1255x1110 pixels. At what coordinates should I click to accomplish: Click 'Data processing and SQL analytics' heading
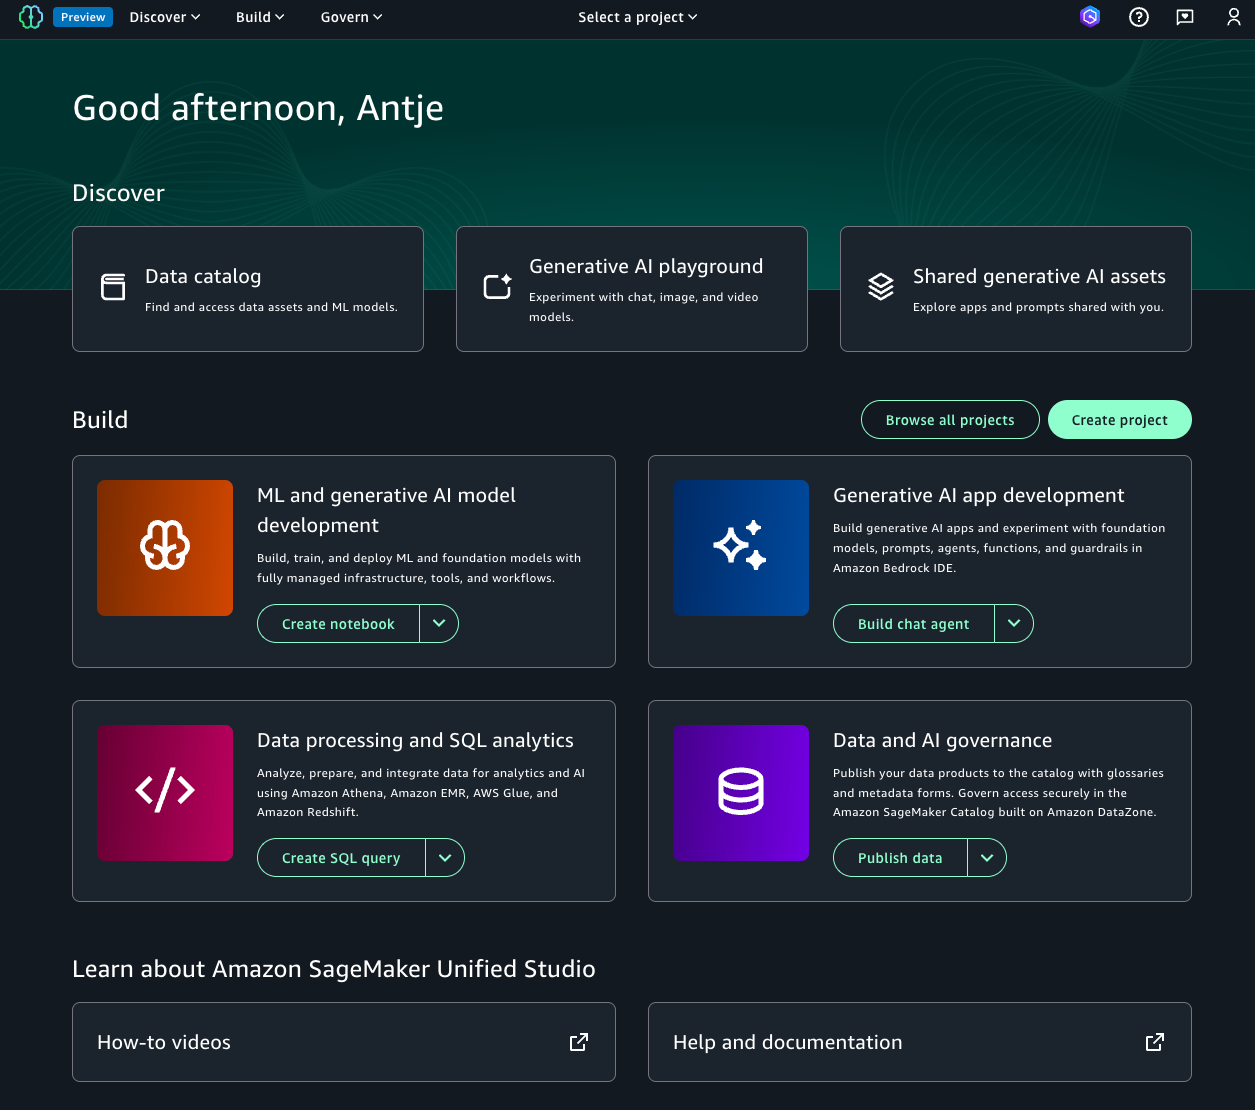[x=415, y=741]
